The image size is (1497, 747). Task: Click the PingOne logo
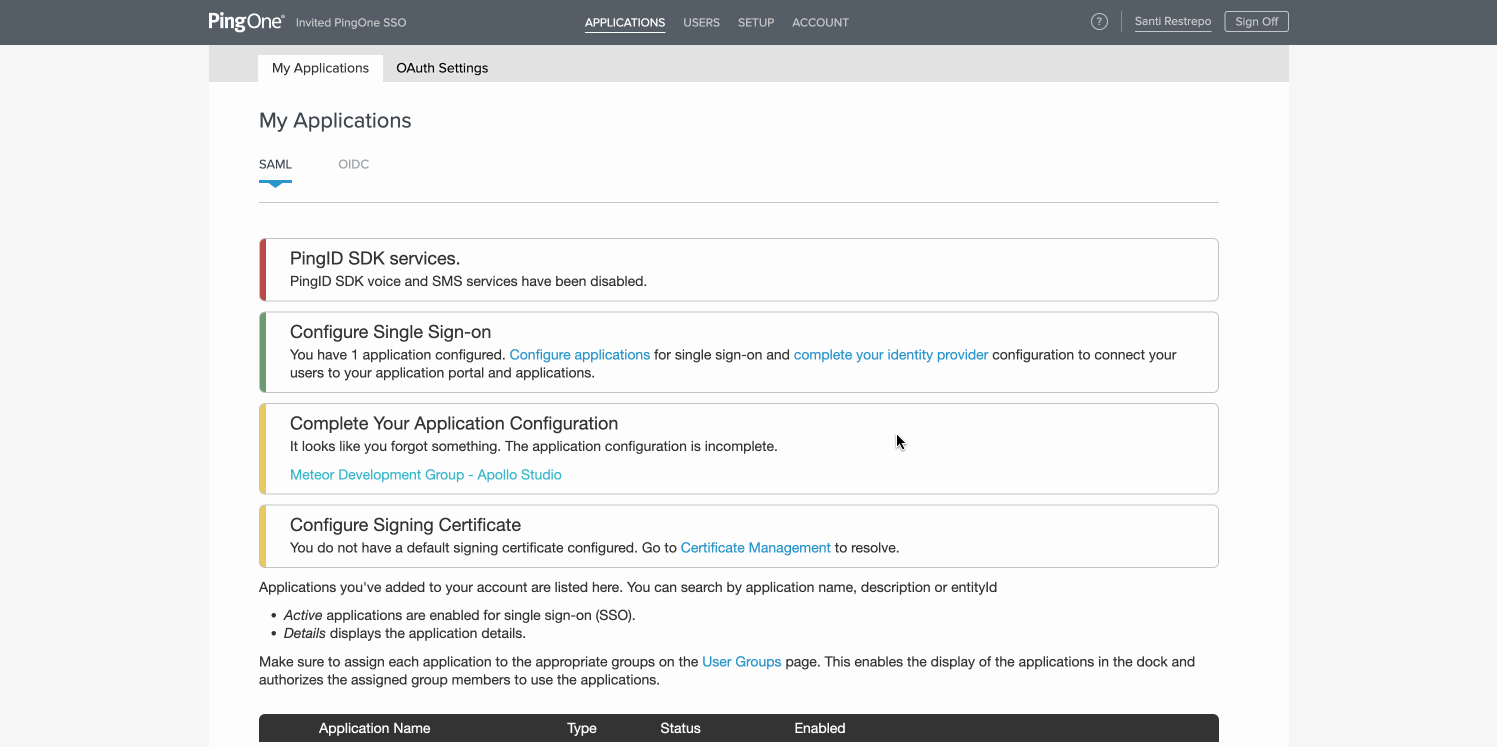pos(246,22)
